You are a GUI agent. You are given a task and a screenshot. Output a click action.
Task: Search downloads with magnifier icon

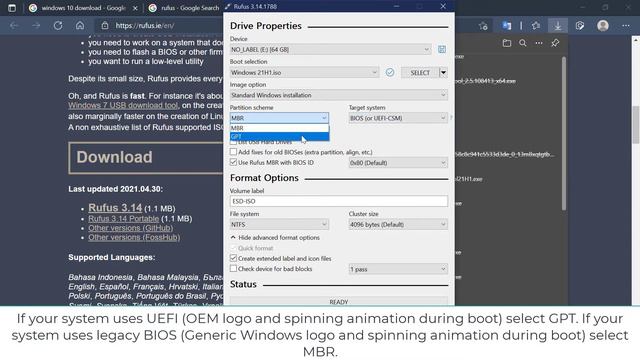(x=523, y=43)
